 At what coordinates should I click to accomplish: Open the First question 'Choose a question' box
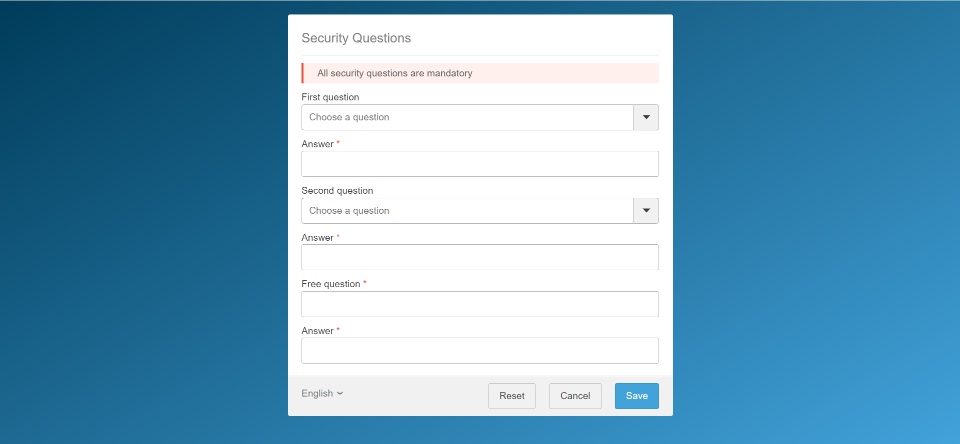pos(467,117)
